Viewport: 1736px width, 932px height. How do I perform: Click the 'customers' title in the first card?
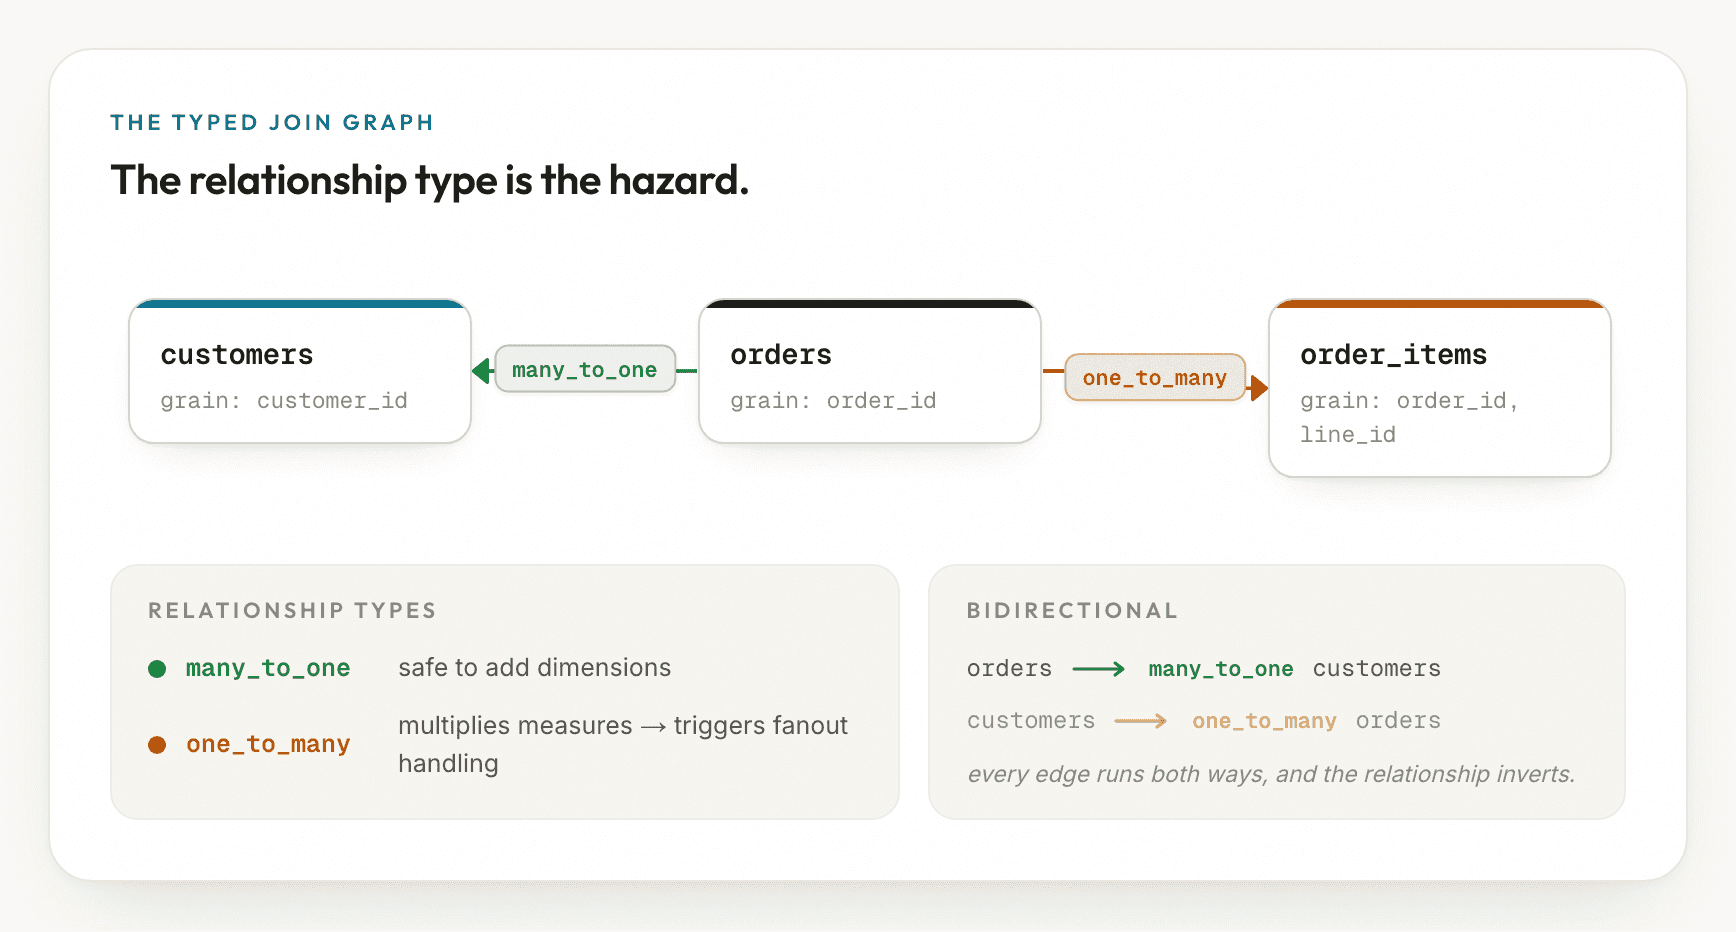237,355
